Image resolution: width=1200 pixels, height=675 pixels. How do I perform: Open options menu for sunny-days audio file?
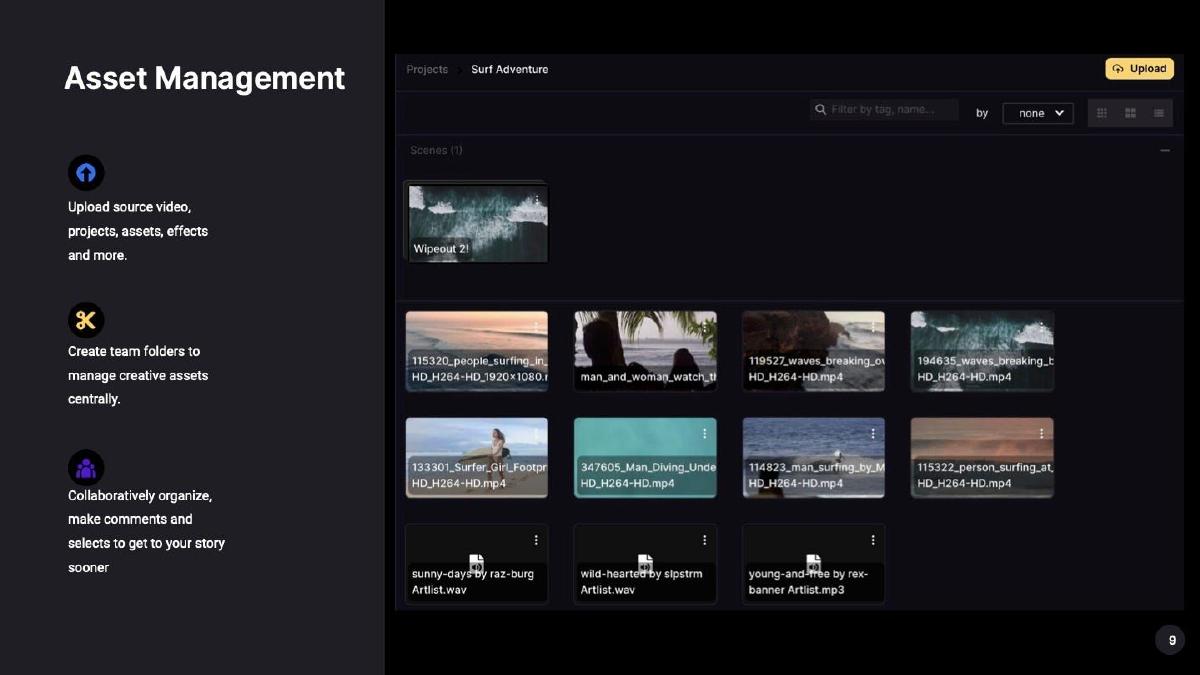537,540
